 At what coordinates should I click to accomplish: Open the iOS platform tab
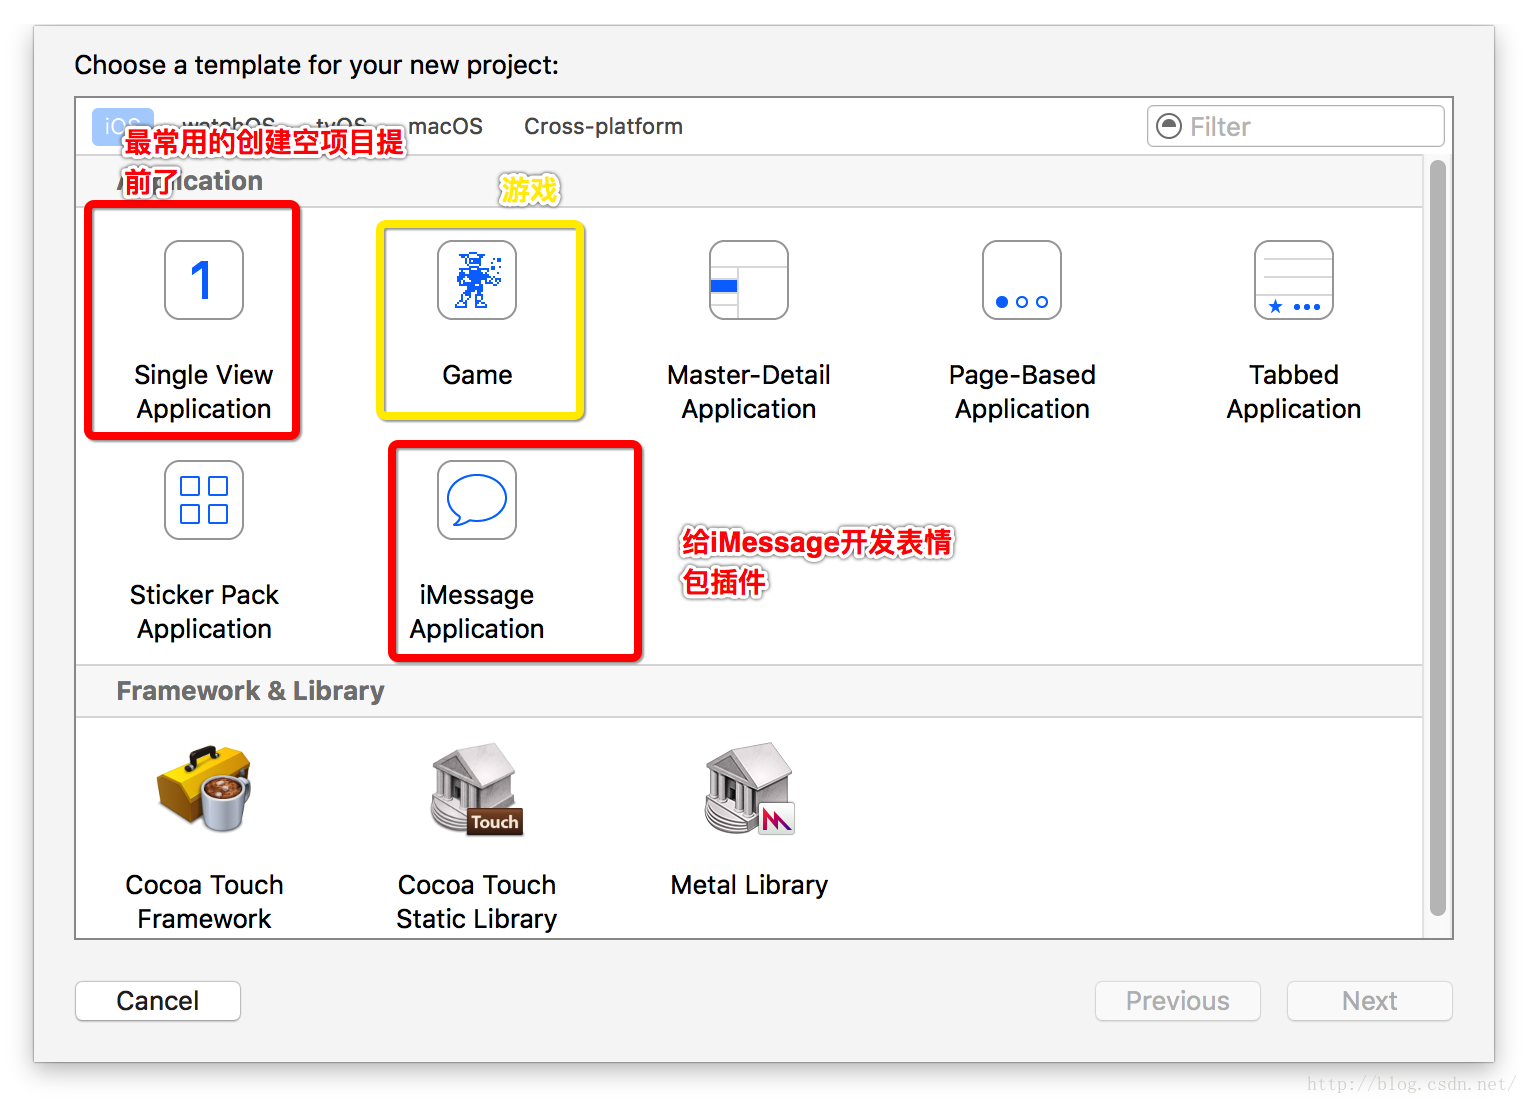(x=123, y=126)
